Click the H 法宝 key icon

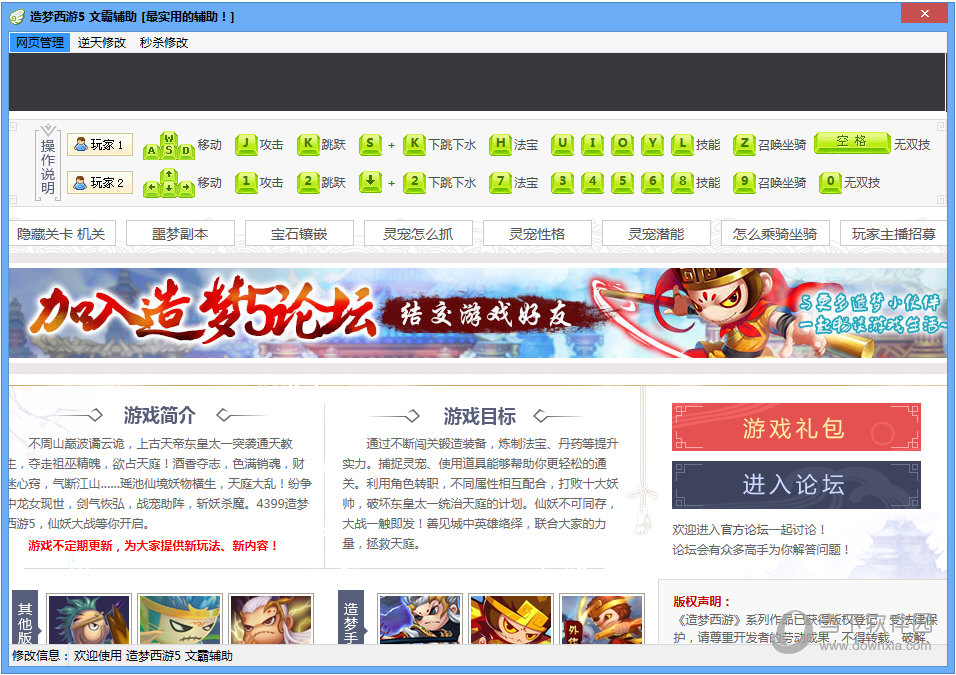[500, 145]
